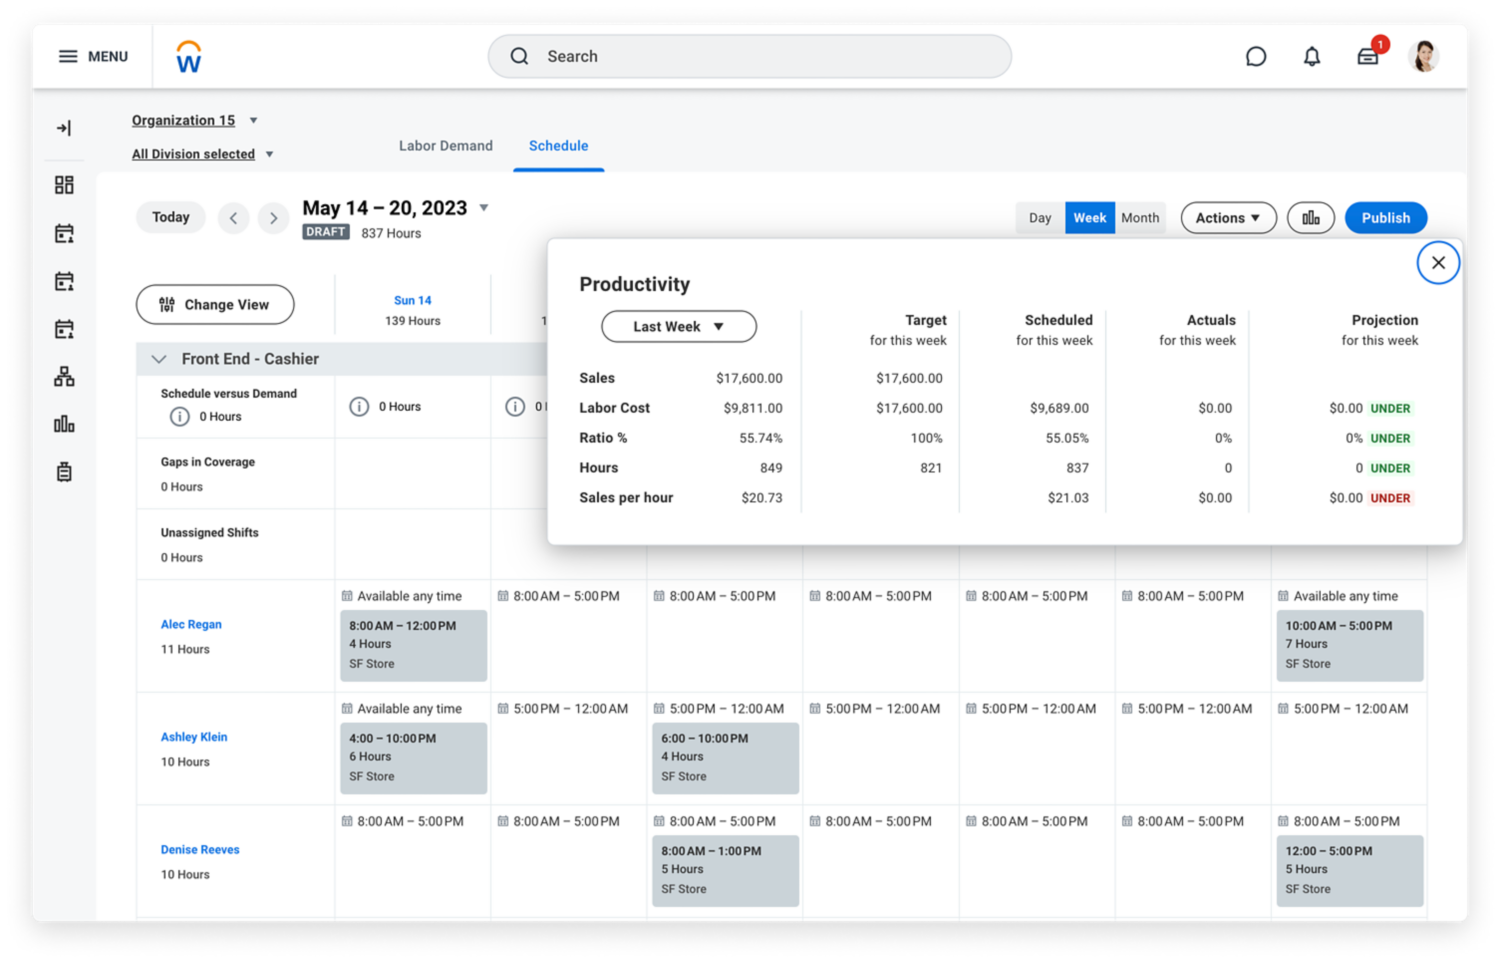This screenshot has height=962, width=1500.
Task: Open the inbox tray with badge
Action: pyautogui.click(x=1368, y=57)
